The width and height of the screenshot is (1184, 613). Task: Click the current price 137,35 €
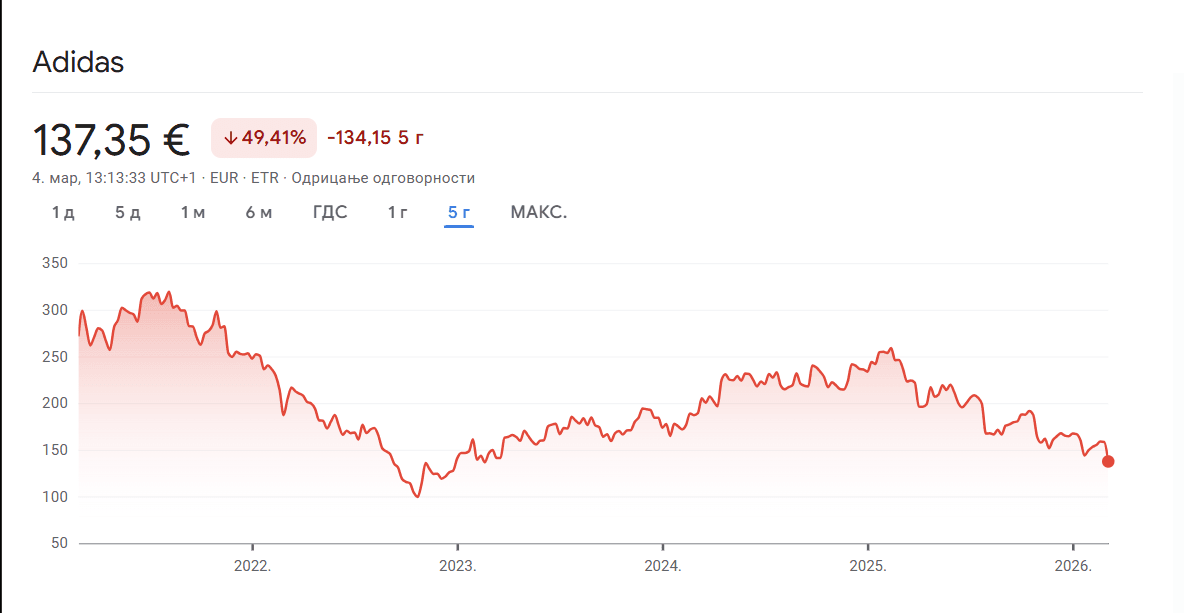click(x=112, y=139)
